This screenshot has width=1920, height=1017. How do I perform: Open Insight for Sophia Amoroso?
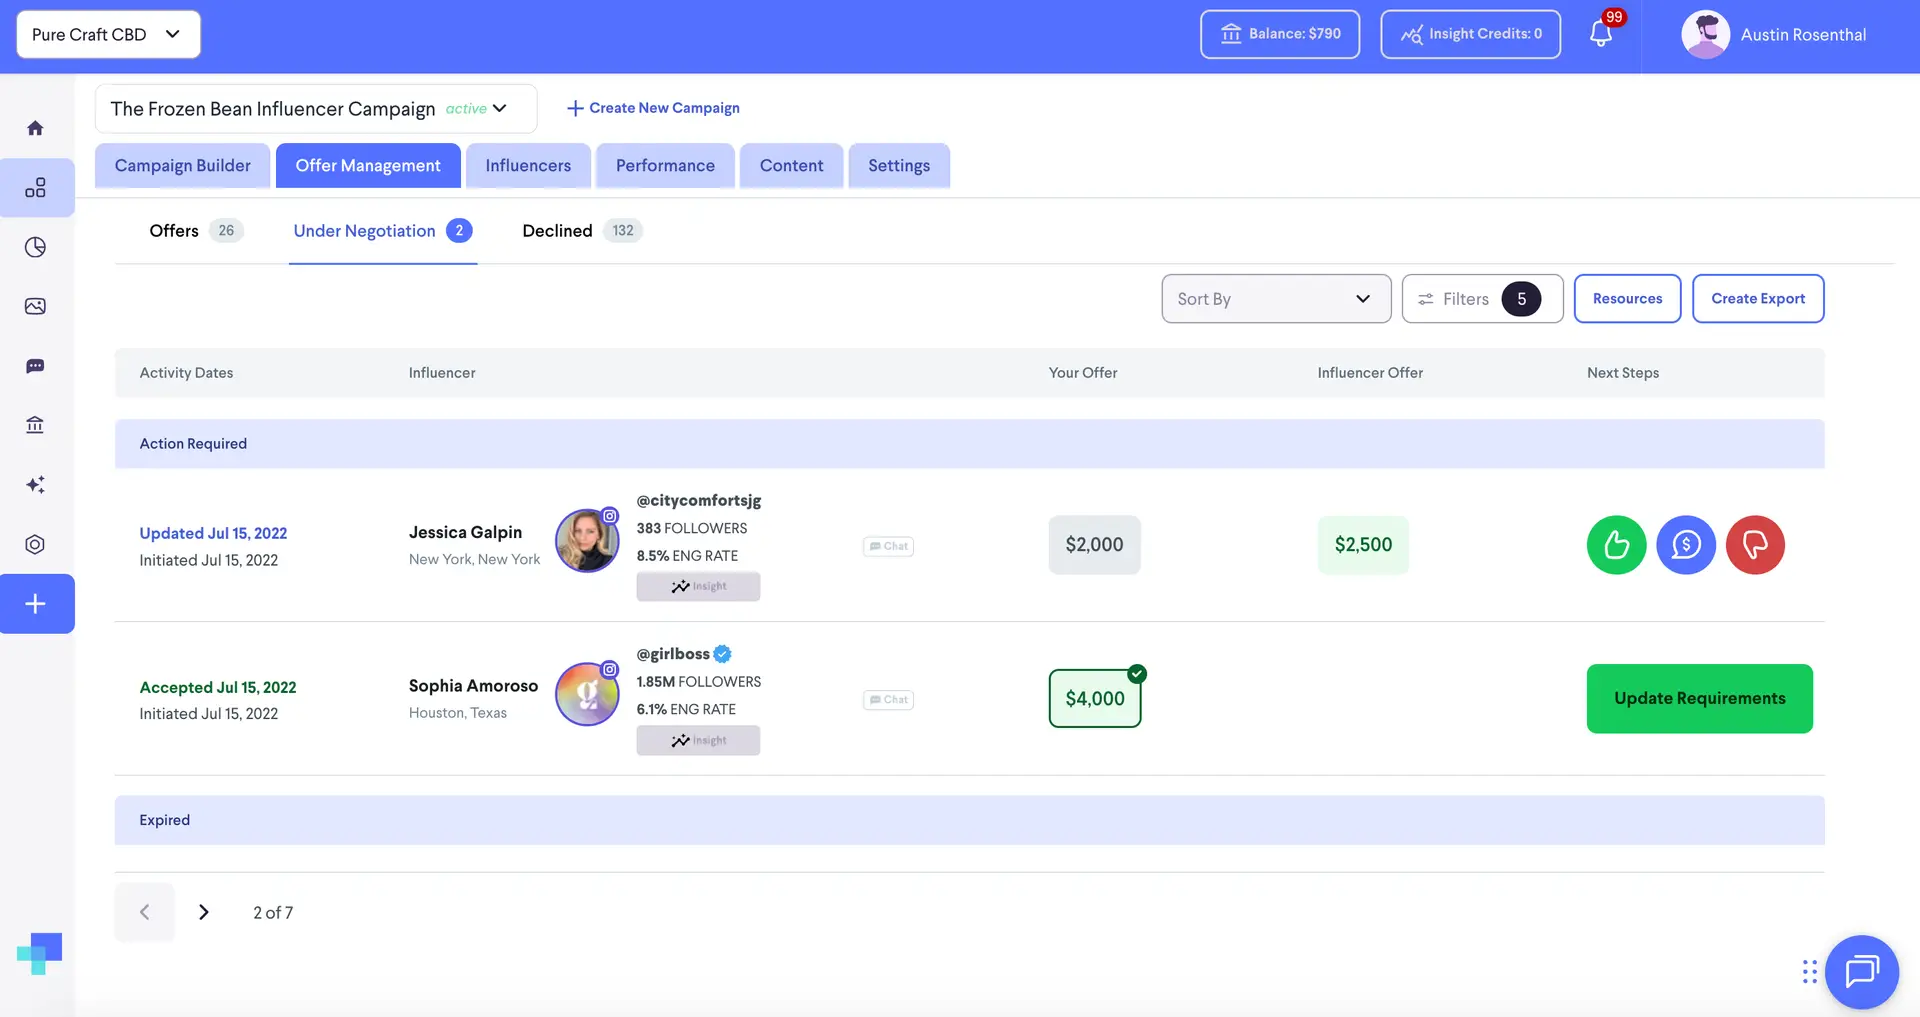[x=698, y=740]
